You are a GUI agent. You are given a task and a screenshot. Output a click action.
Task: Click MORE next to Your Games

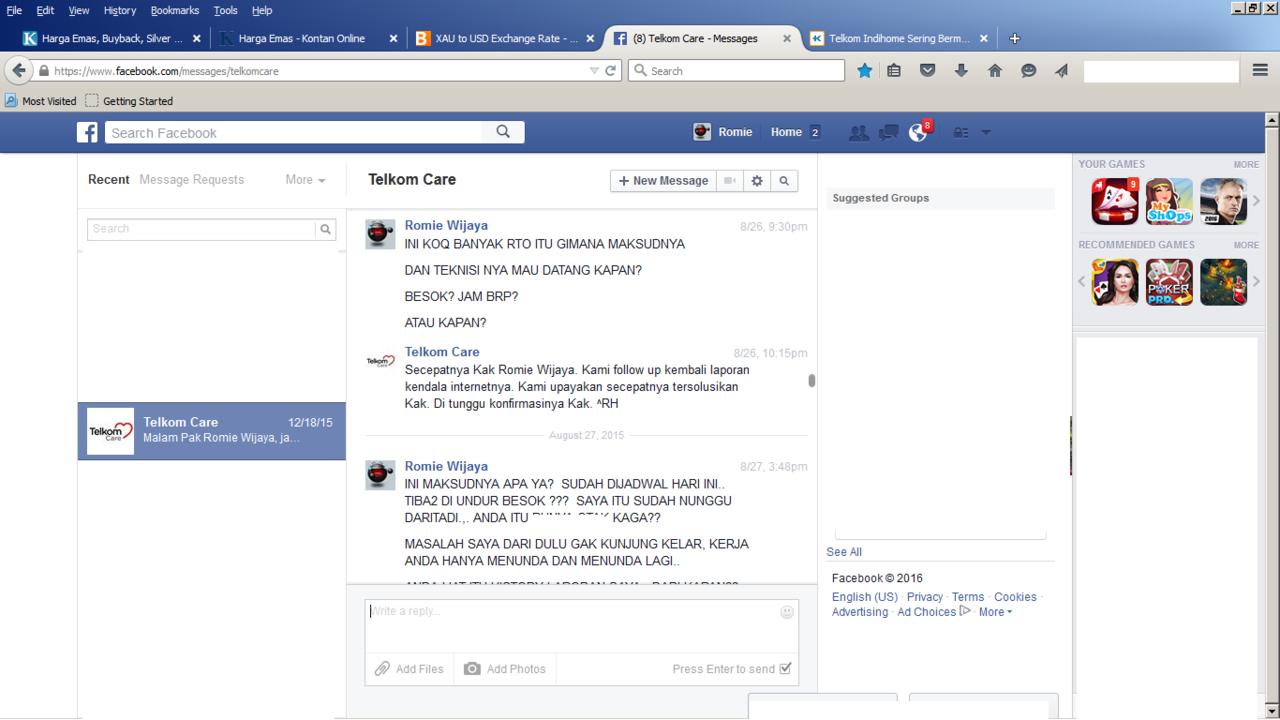coord(1246,164)
